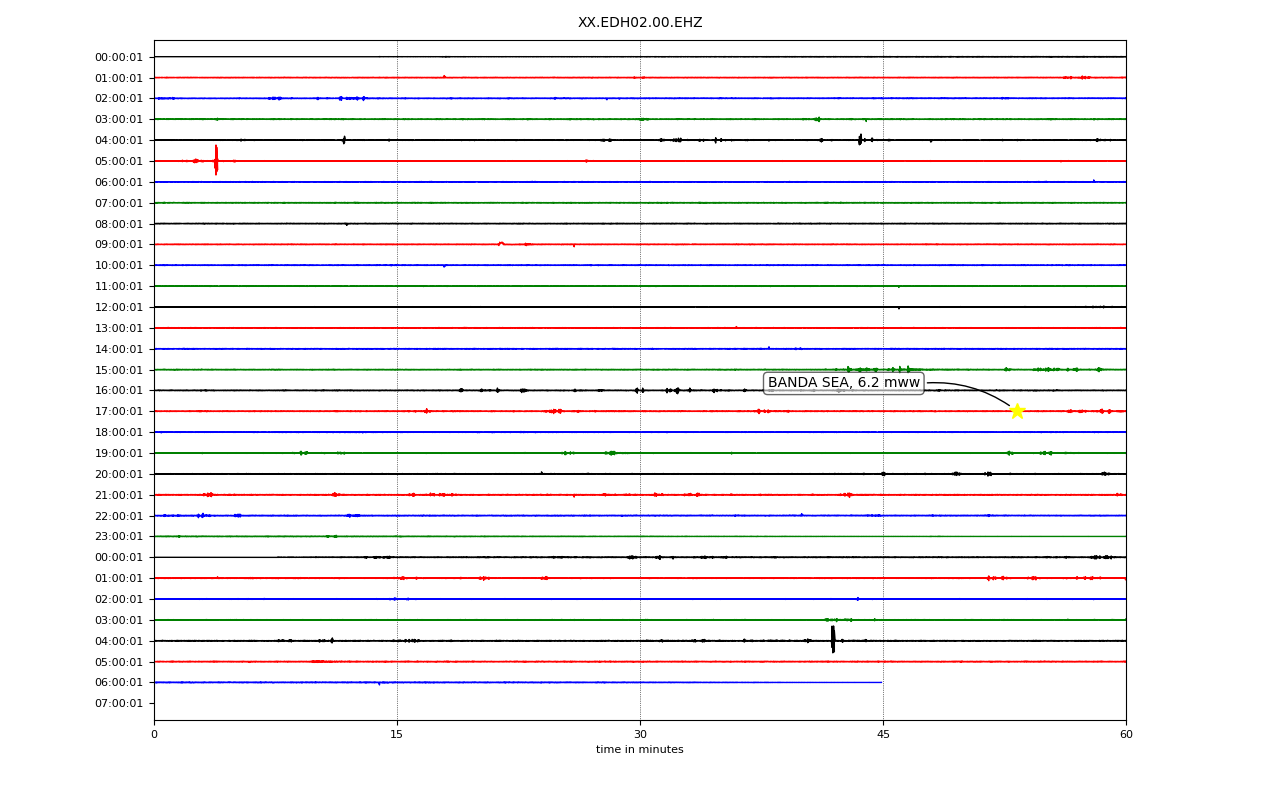Click the 17:00:01 time label

tap(119, 411)
